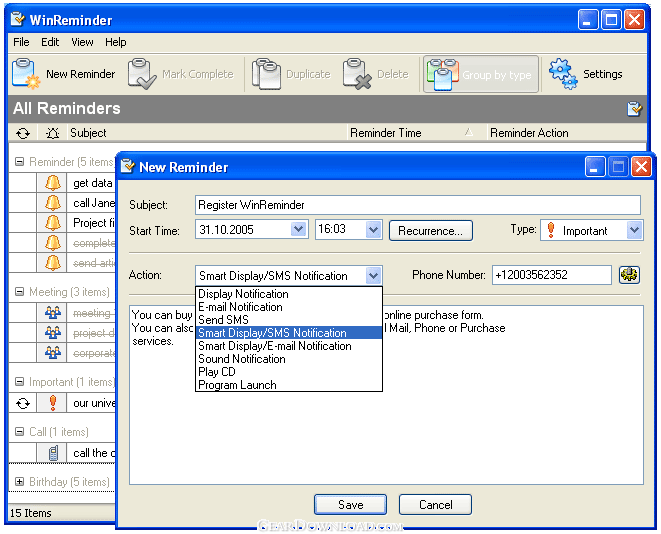The width and height of the screenshot is (661, 534).
Task: Click the people icon on 'corporate' row
Action: click(x=53, y=352)
